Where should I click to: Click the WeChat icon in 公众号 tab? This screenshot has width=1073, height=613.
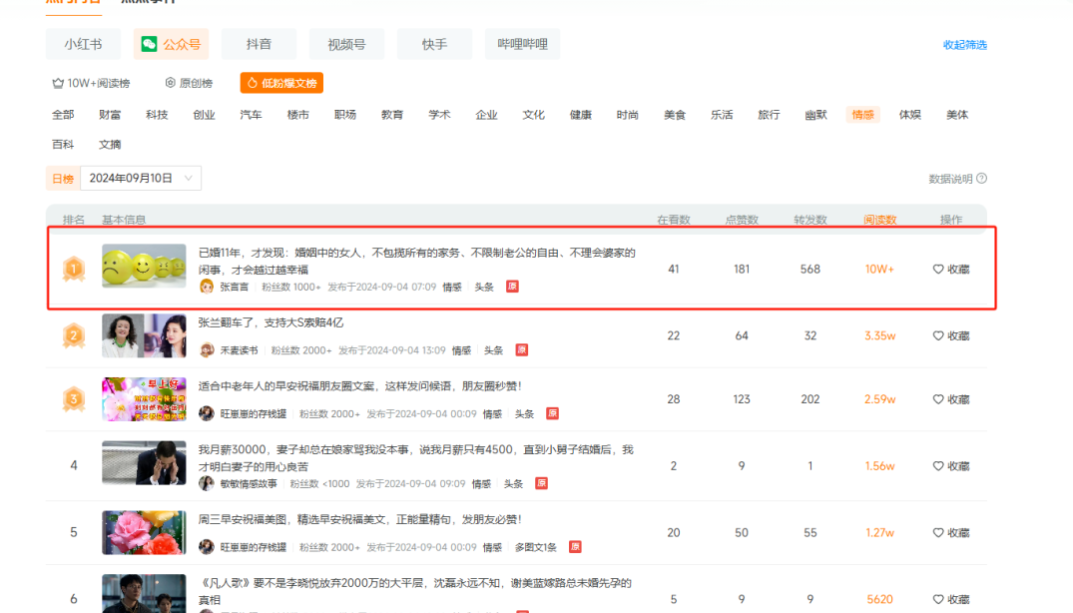(x=149, y=44)
